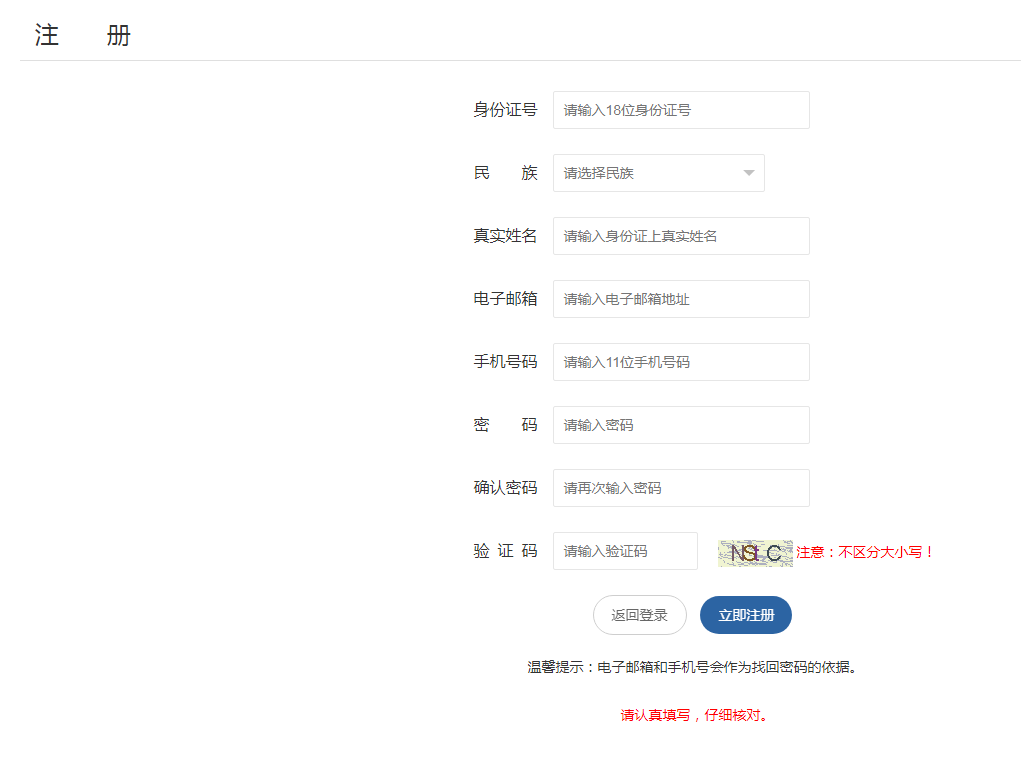
Task: Click the 真实姓名 field label
Action: 505,236
